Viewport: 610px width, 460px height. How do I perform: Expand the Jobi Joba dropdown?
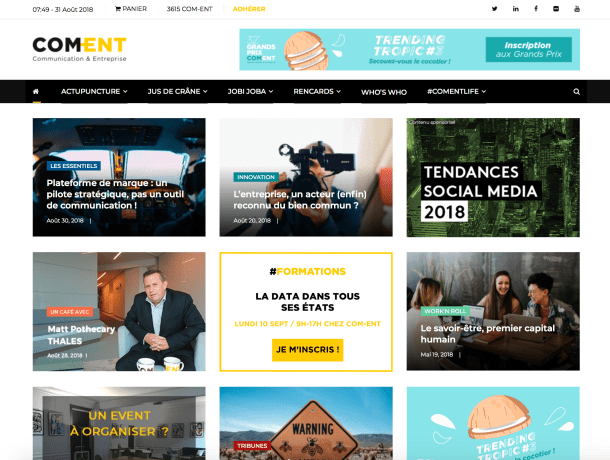(251, 91)
